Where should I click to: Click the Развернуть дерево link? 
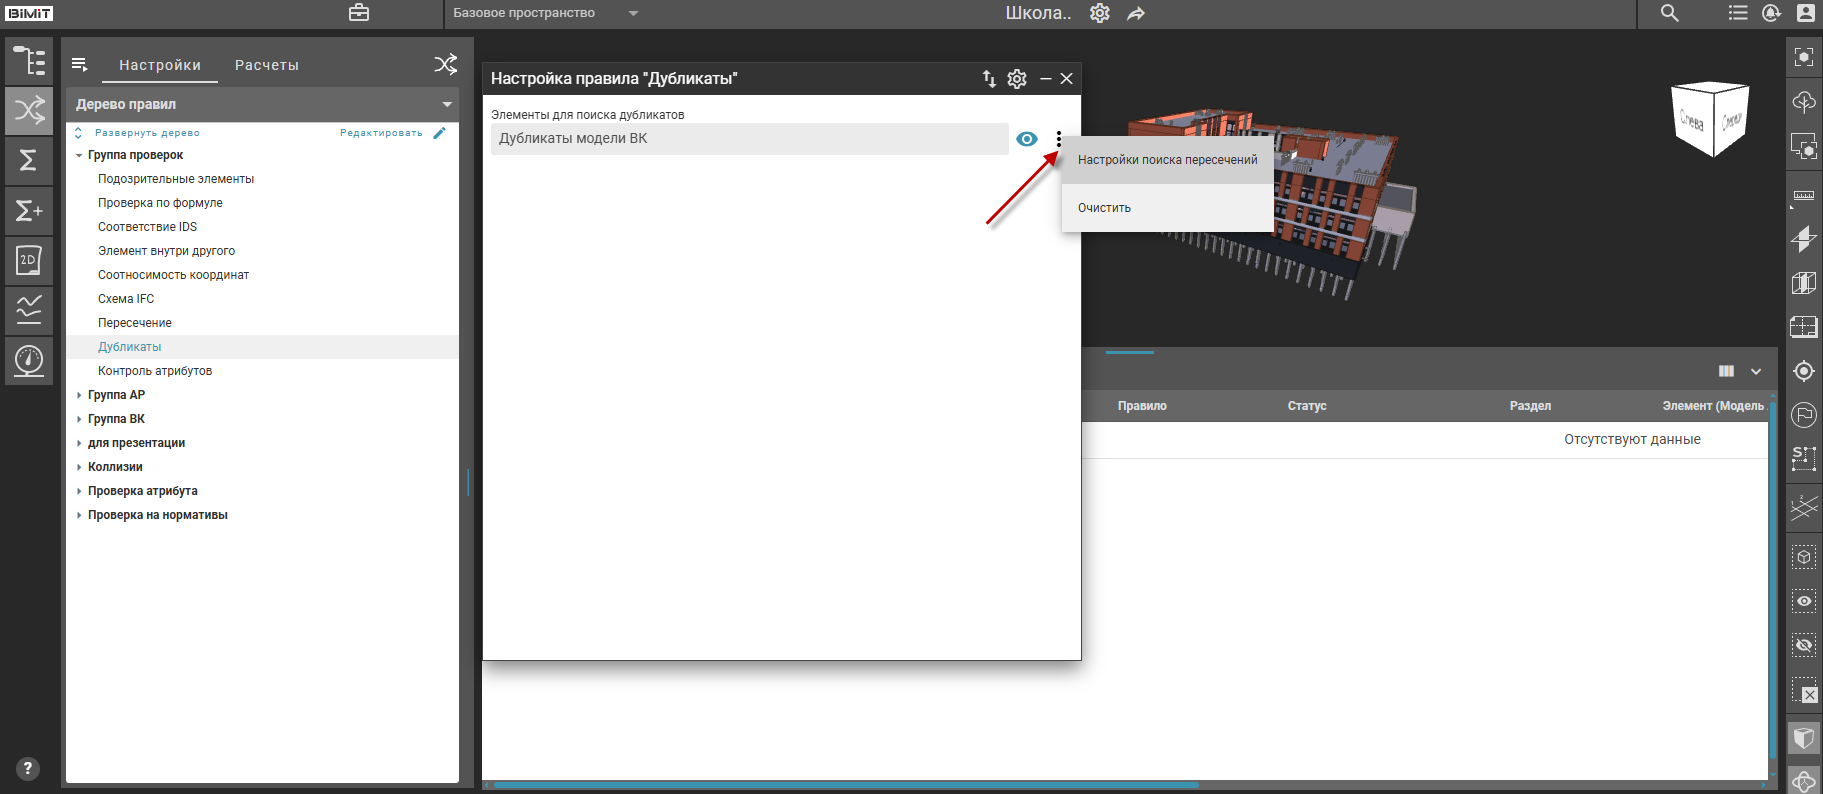tap(147, 133)
